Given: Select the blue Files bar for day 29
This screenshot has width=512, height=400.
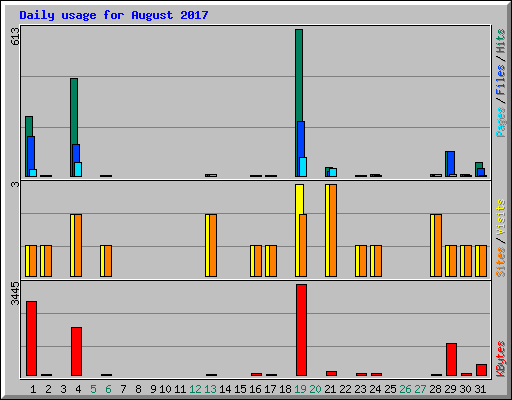Looking at the screenshot, I should (x=451, y=163).
